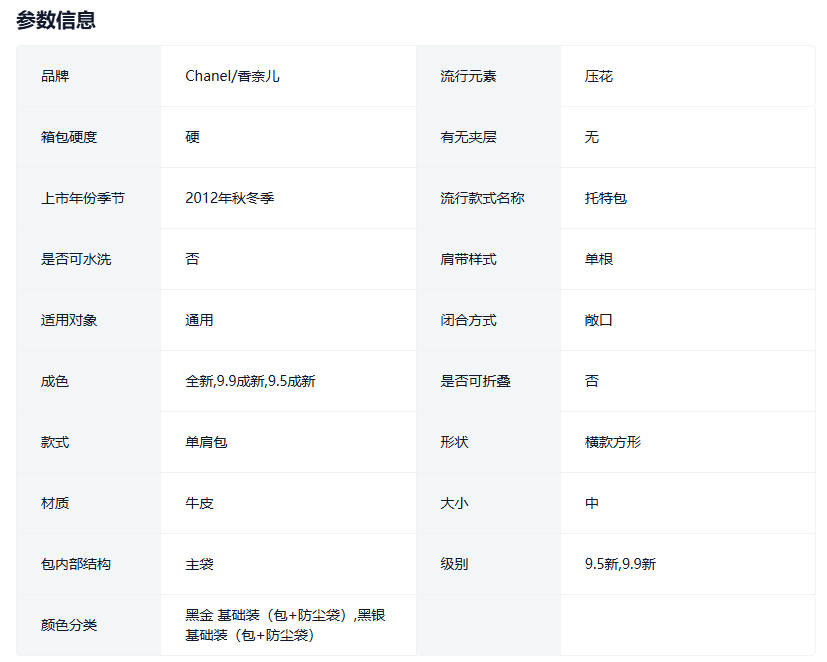
Task: Select the 单根 shoulder strap value
Action: click(x=599, y=259)
